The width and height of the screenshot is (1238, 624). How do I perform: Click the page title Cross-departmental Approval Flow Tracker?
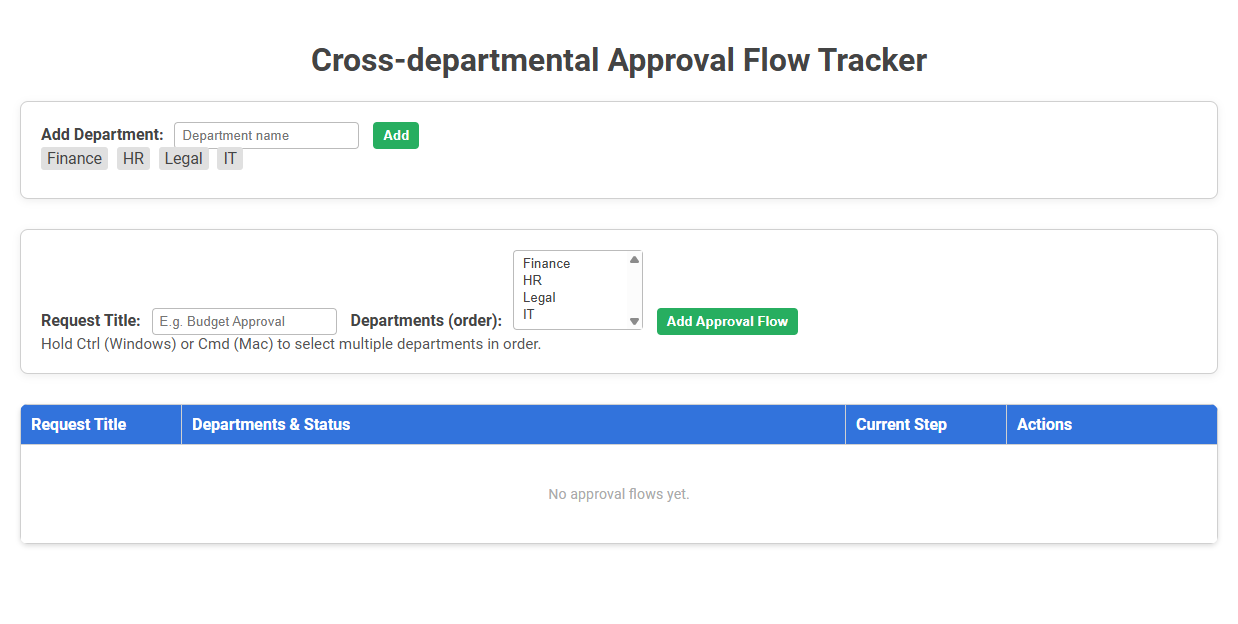coord(619,60)
